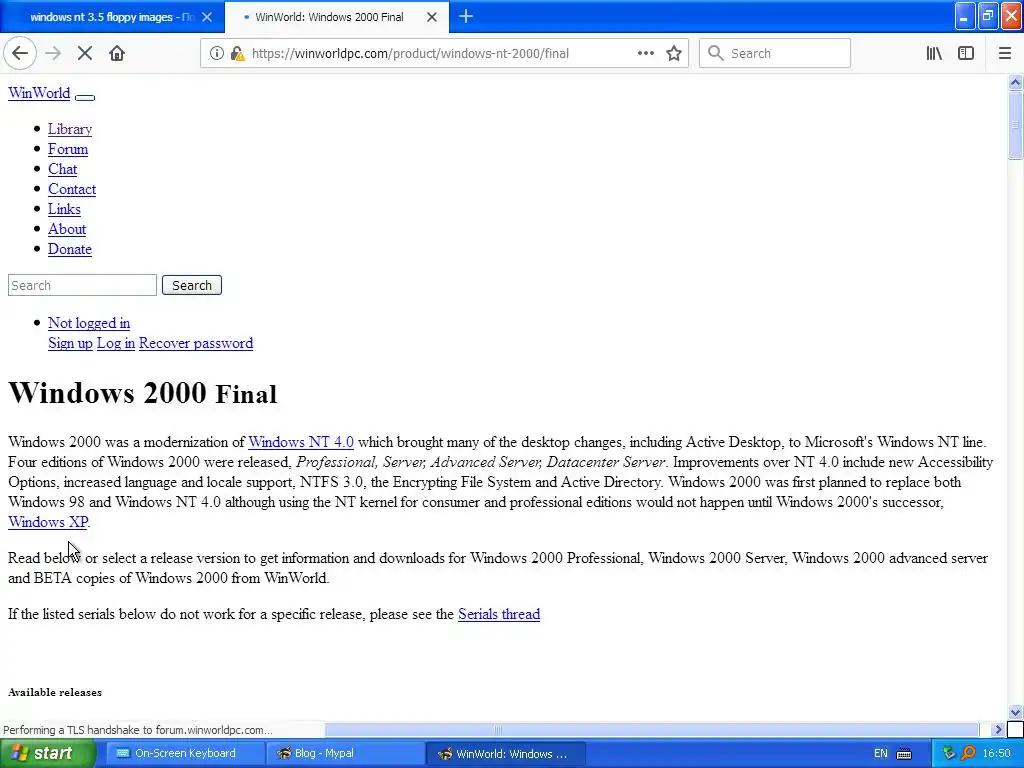Open the hamburger application menu
The height and width of the screenshot is (768, 1024).
(1004, 54)
